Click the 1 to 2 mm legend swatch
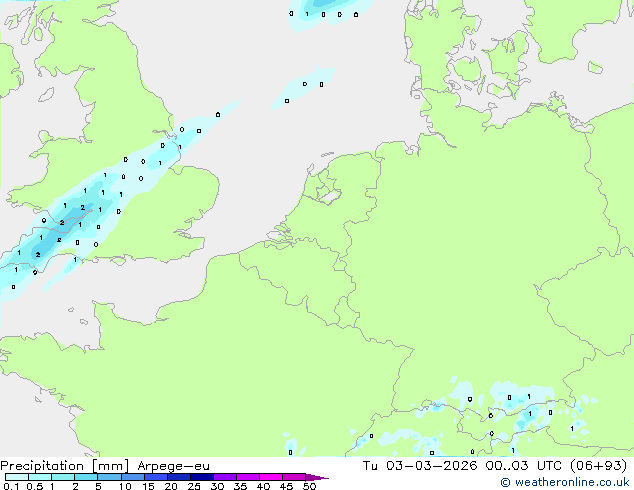 63,477
